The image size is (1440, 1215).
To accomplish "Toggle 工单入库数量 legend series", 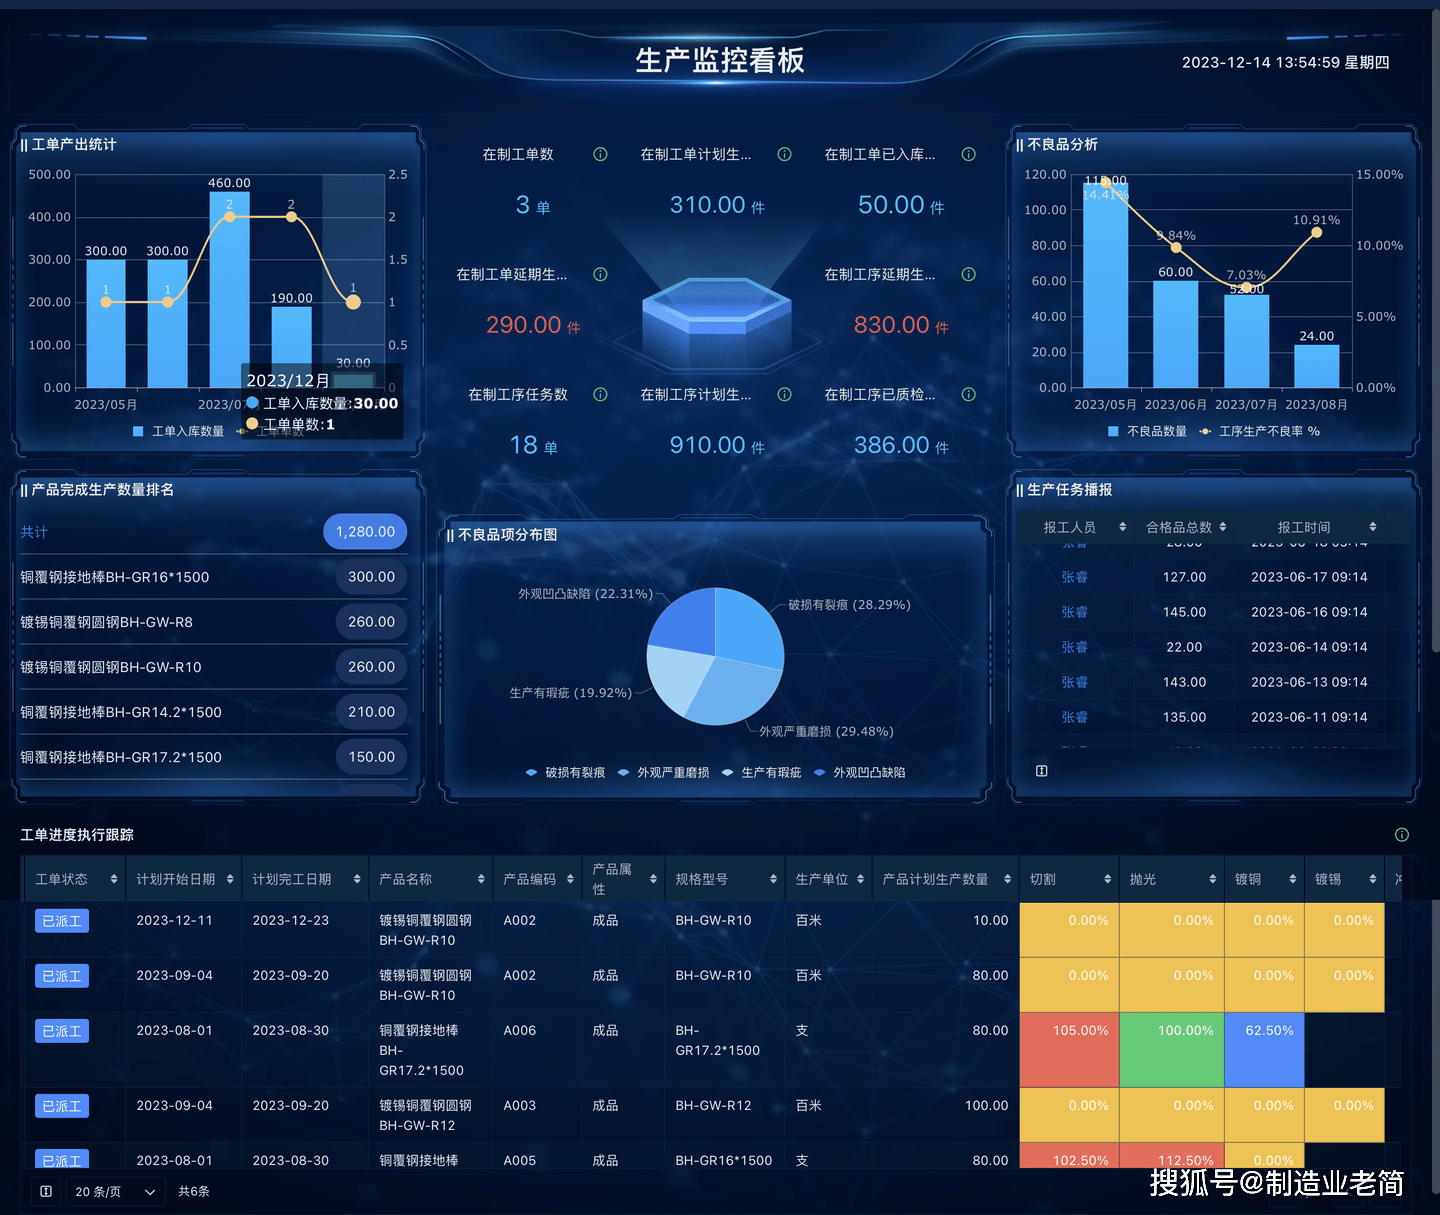I will coord(178,431).
